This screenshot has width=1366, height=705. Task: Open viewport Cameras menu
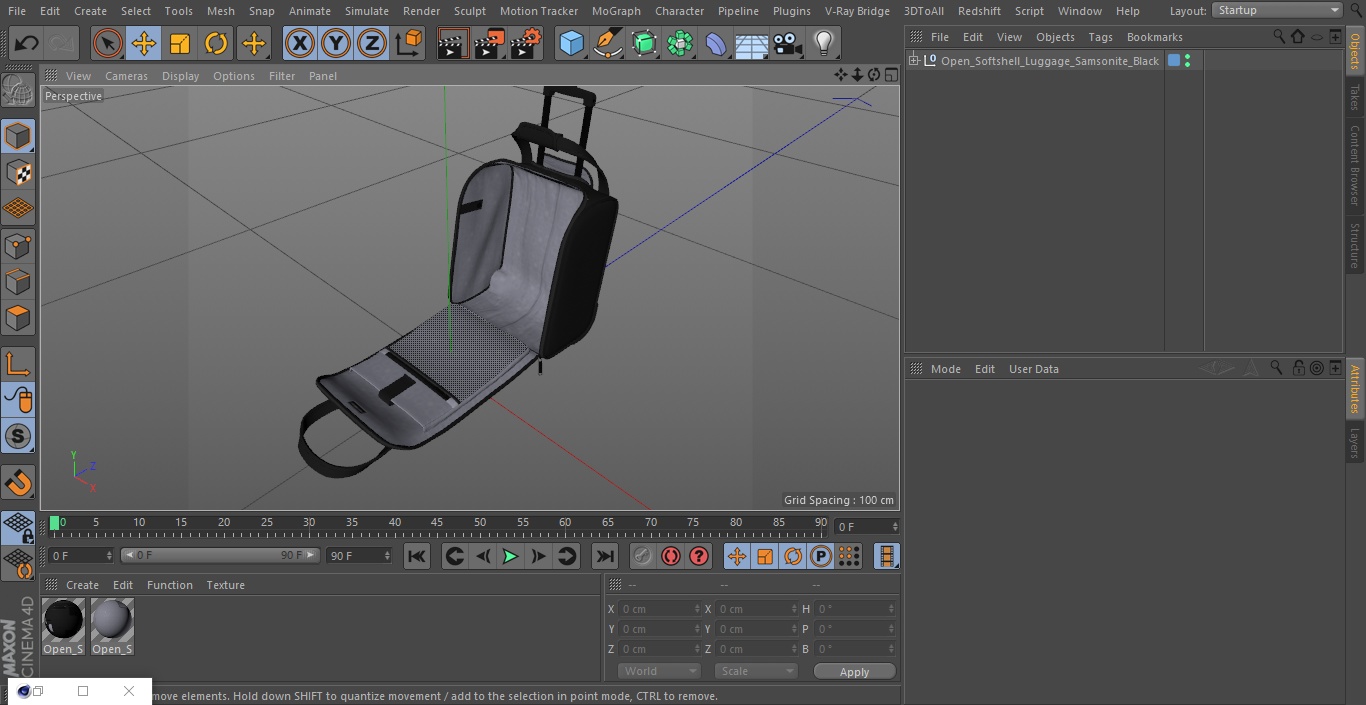coord(126,76)
